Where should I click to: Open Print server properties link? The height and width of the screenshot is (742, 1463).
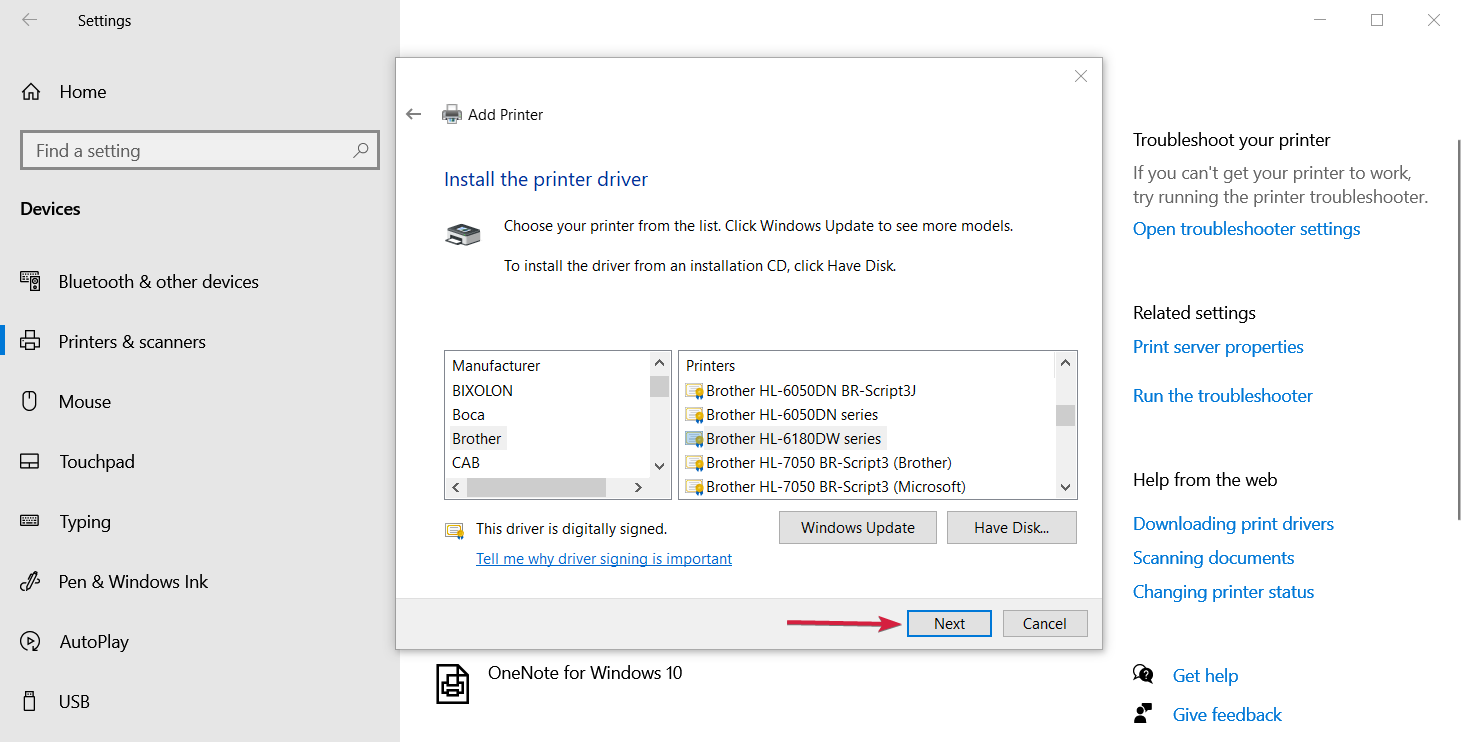[1218, 347]
